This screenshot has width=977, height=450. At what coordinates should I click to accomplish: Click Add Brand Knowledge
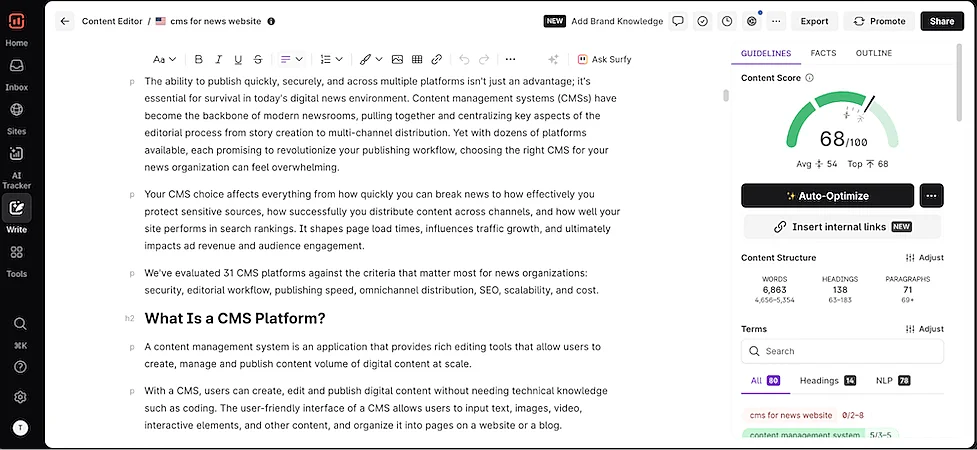617,21
